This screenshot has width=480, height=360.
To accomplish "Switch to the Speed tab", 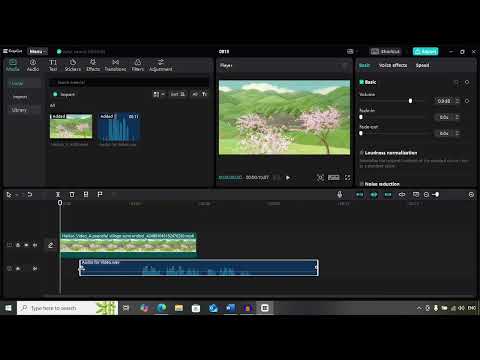I will pyautogui.click(x=422, y=65).
